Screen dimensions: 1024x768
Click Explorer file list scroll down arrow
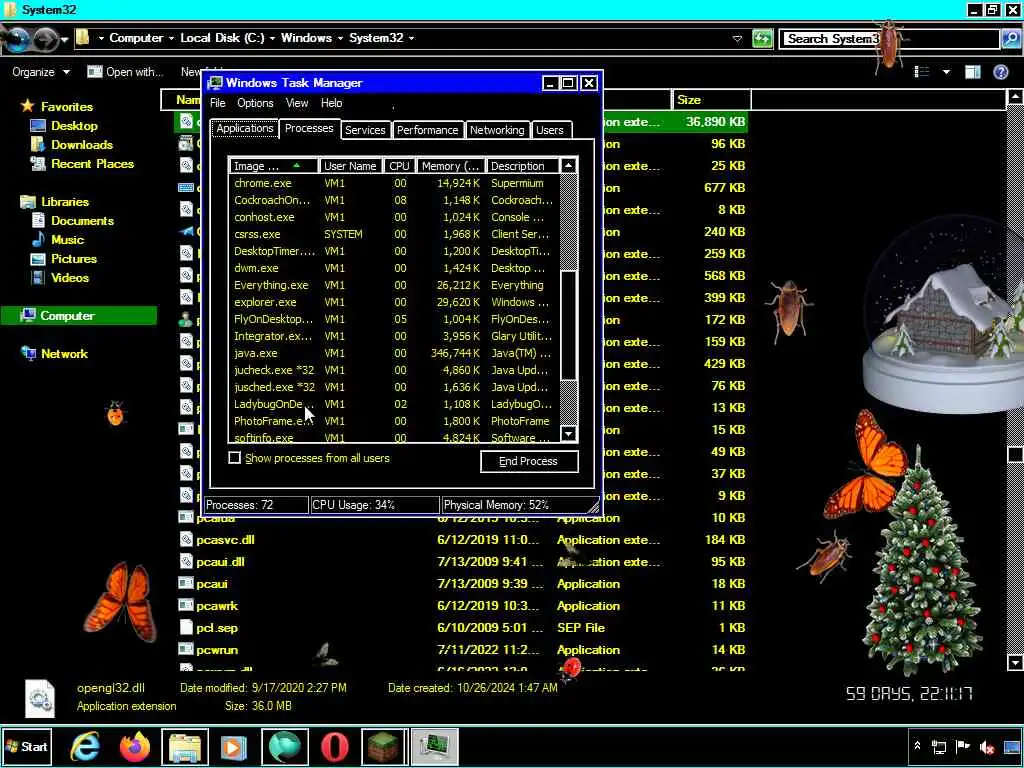coord(1015,662)
